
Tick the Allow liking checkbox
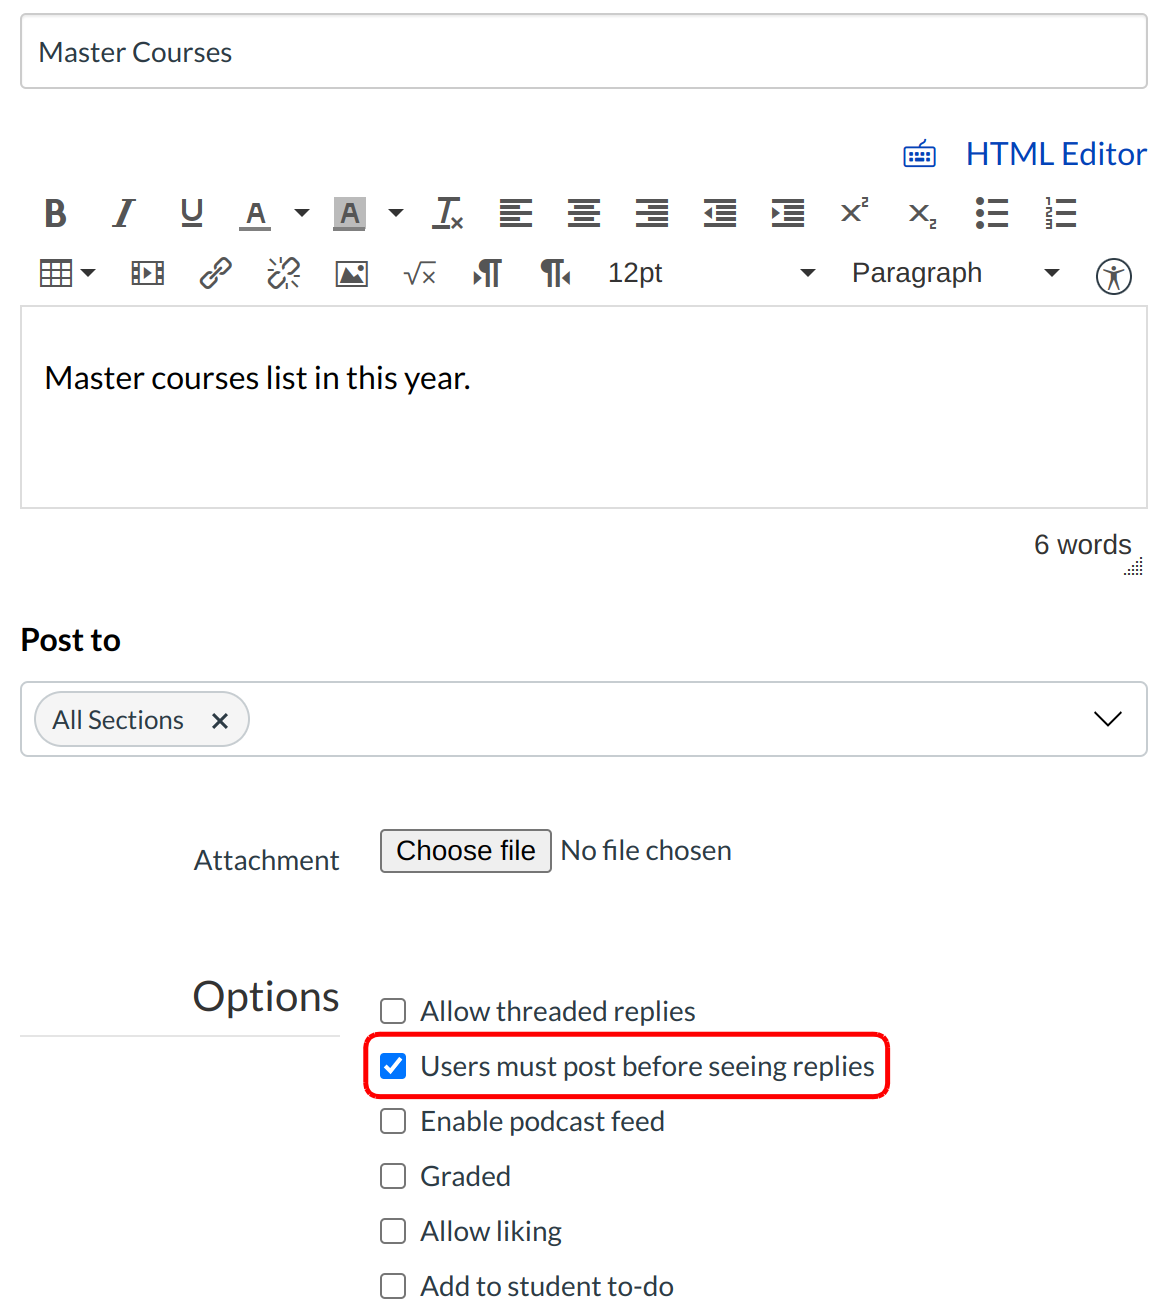coord(393,1231)
